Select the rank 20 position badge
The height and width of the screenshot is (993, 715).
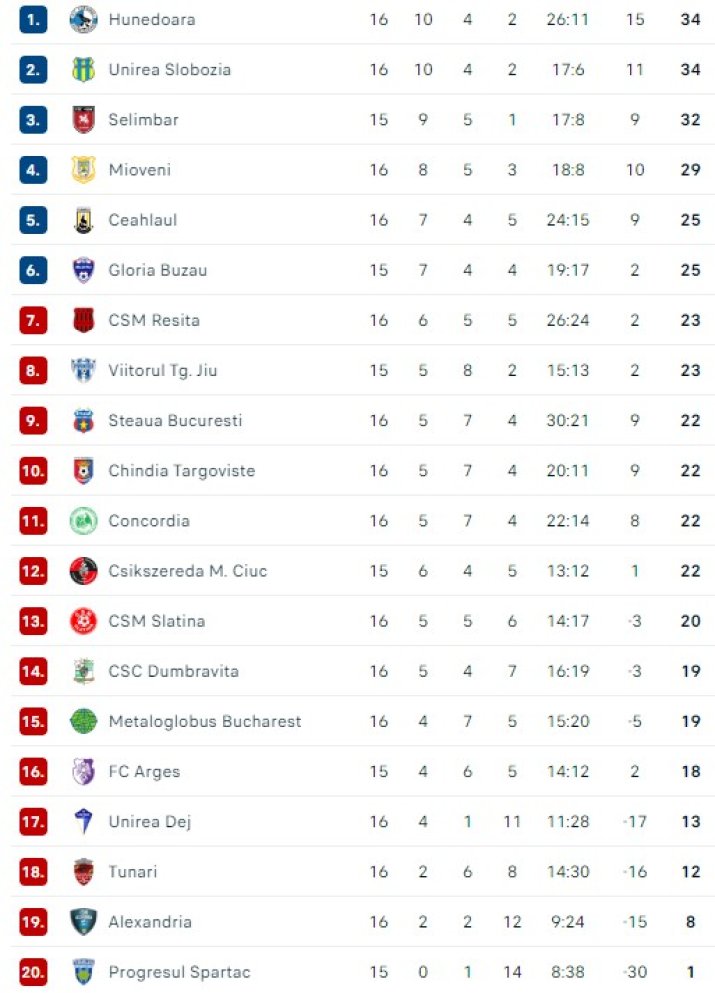tap(33, 971)
